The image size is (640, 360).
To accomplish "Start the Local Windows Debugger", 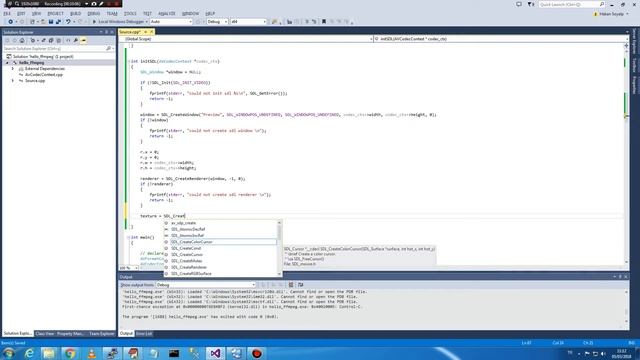I will (x=119, y=22).
